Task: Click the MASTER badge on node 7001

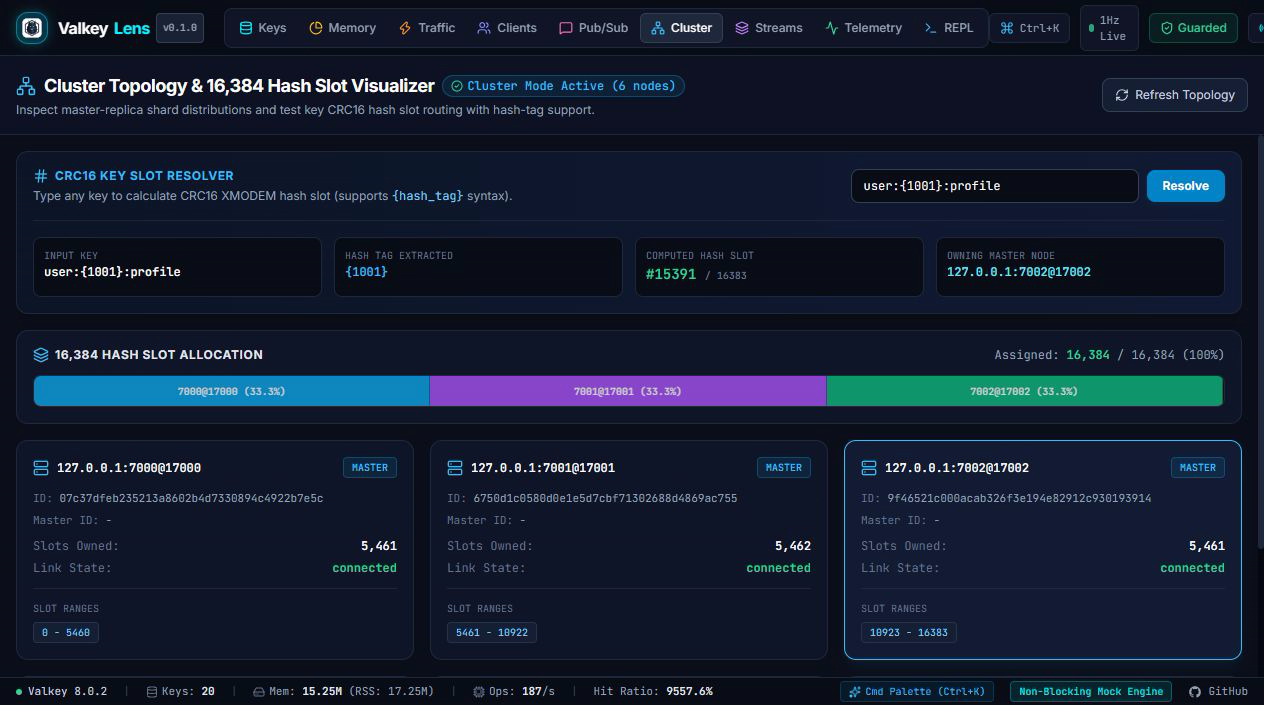Action: (x=784, y=467)
